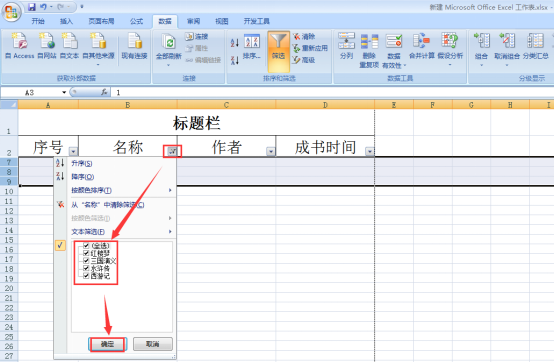Open What-If Analysis (假设分析)
The height and width of the screenshot is (362, 554).
pos(450,49)
